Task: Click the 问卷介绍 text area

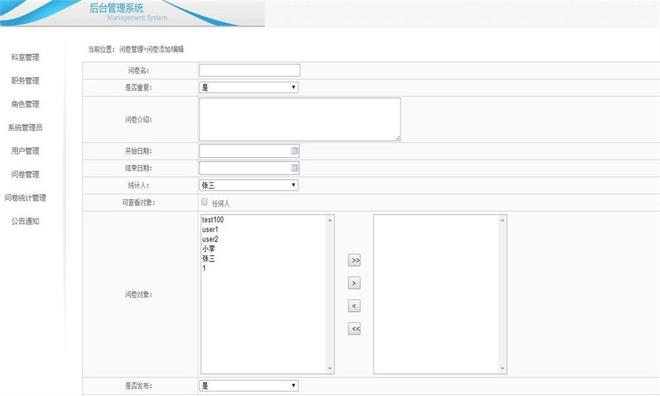Action: [300, 120]
